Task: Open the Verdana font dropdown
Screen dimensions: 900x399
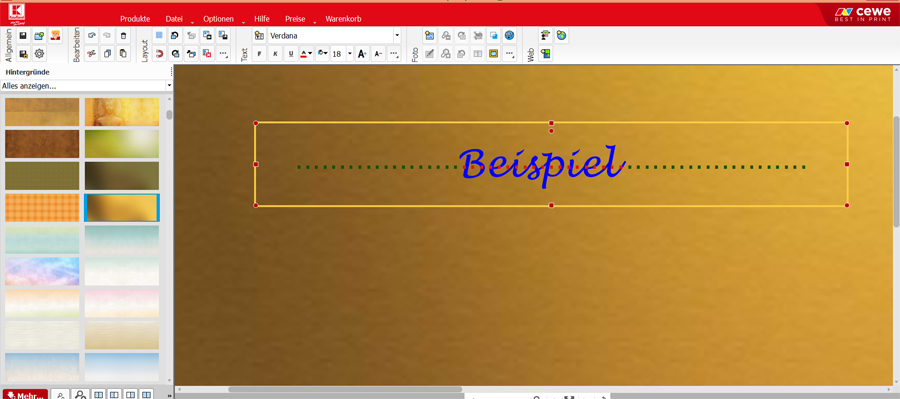Action: pos(334,36)
